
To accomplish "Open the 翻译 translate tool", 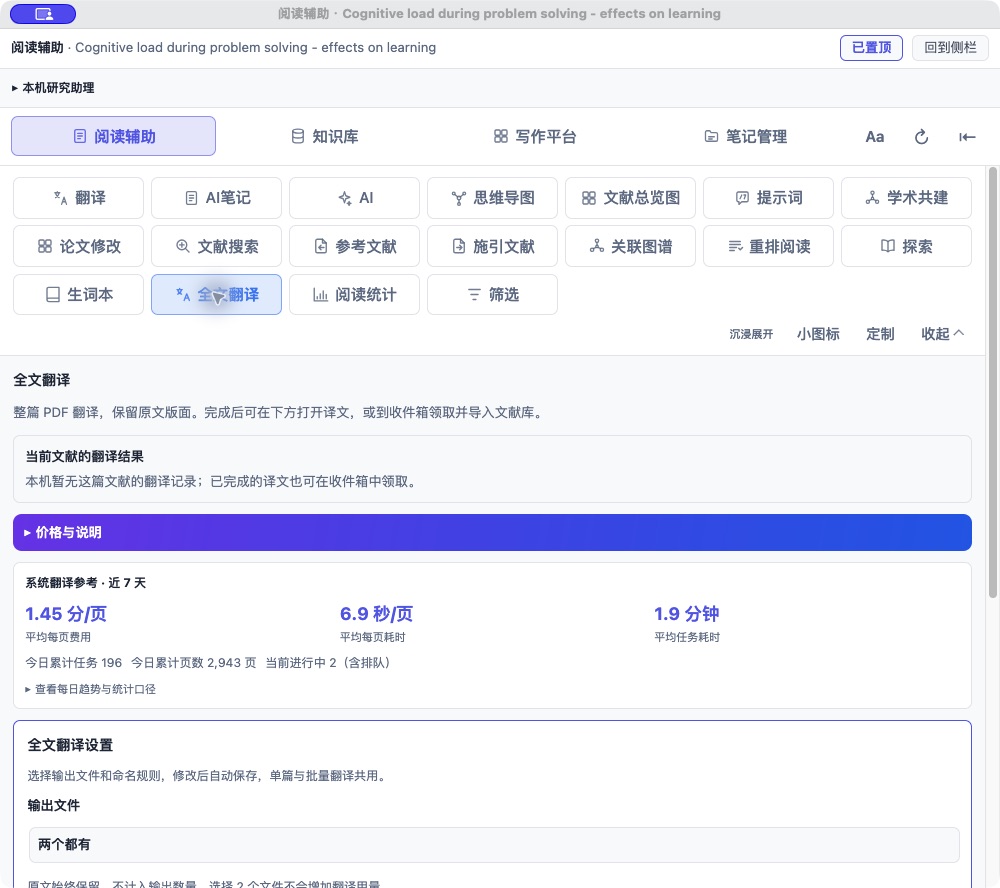I will 78,198.
